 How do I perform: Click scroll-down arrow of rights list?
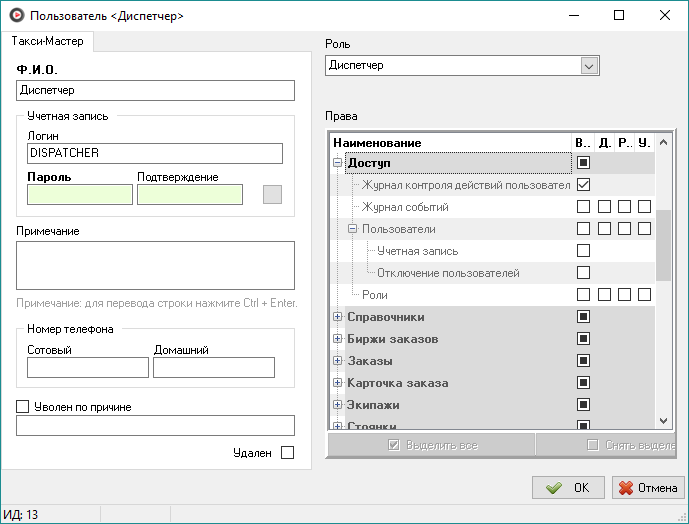663,421
